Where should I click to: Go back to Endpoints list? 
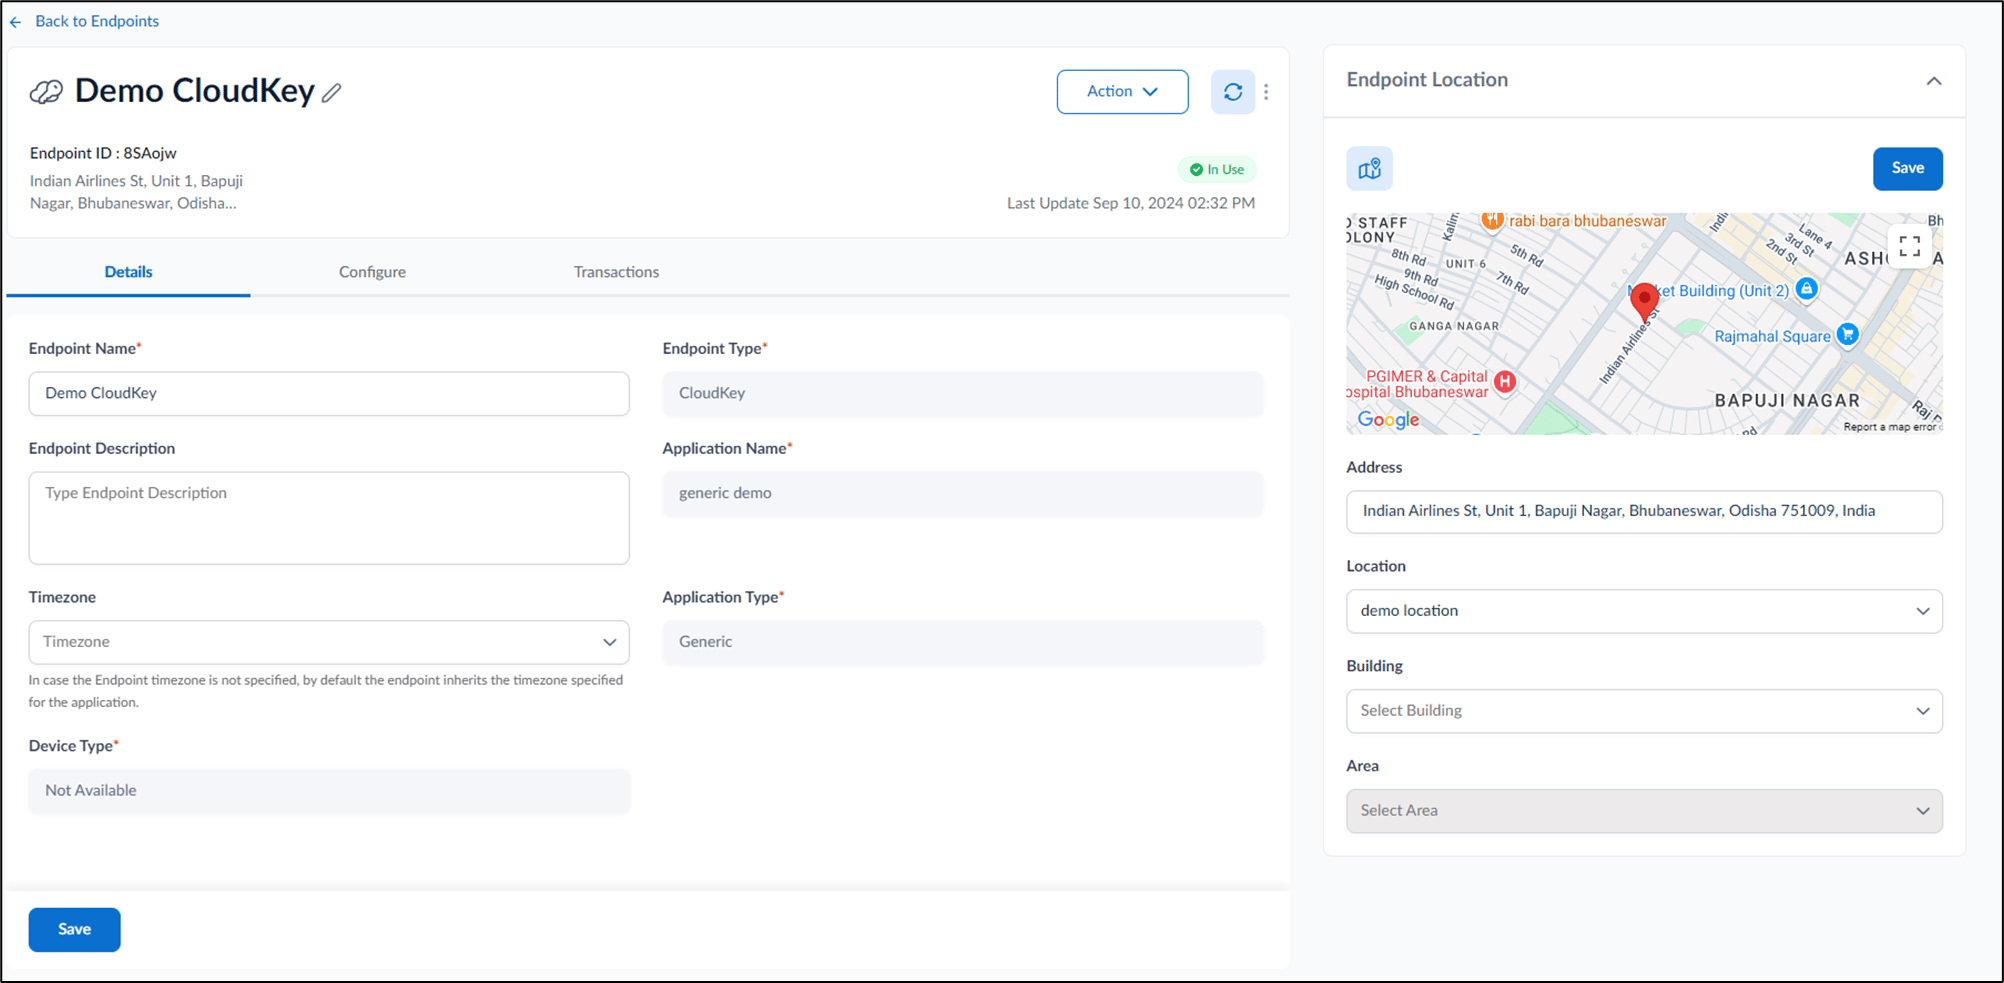[97, 21]
